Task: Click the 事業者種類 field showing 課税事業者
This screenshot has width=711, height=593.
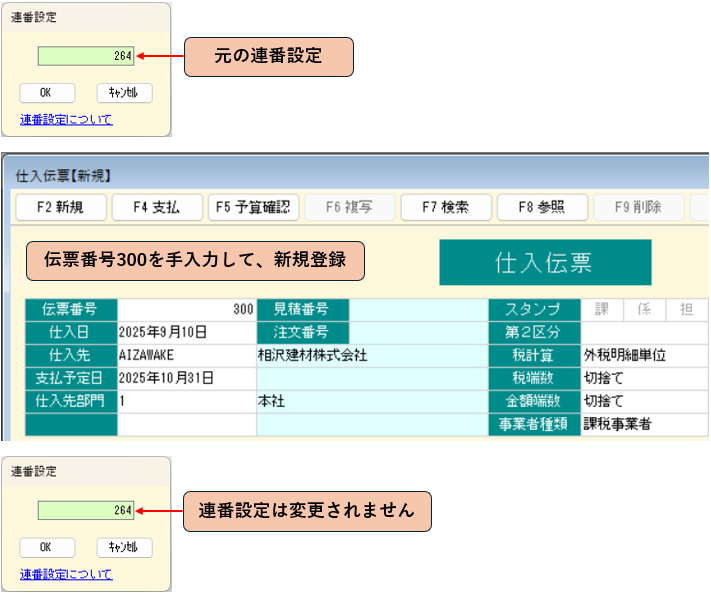Action: point(644,424)
